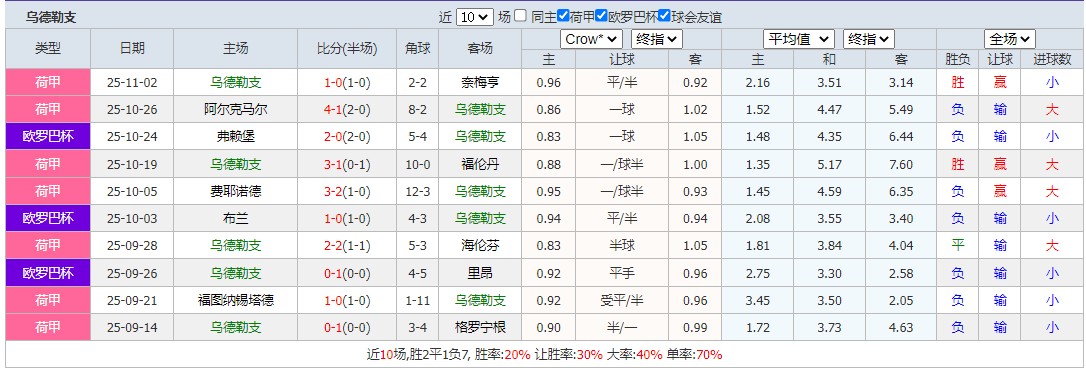This screenshot has width=1086, height=368.
Task: Click the home odds value 2.75
Action: (x=758, y=273)
